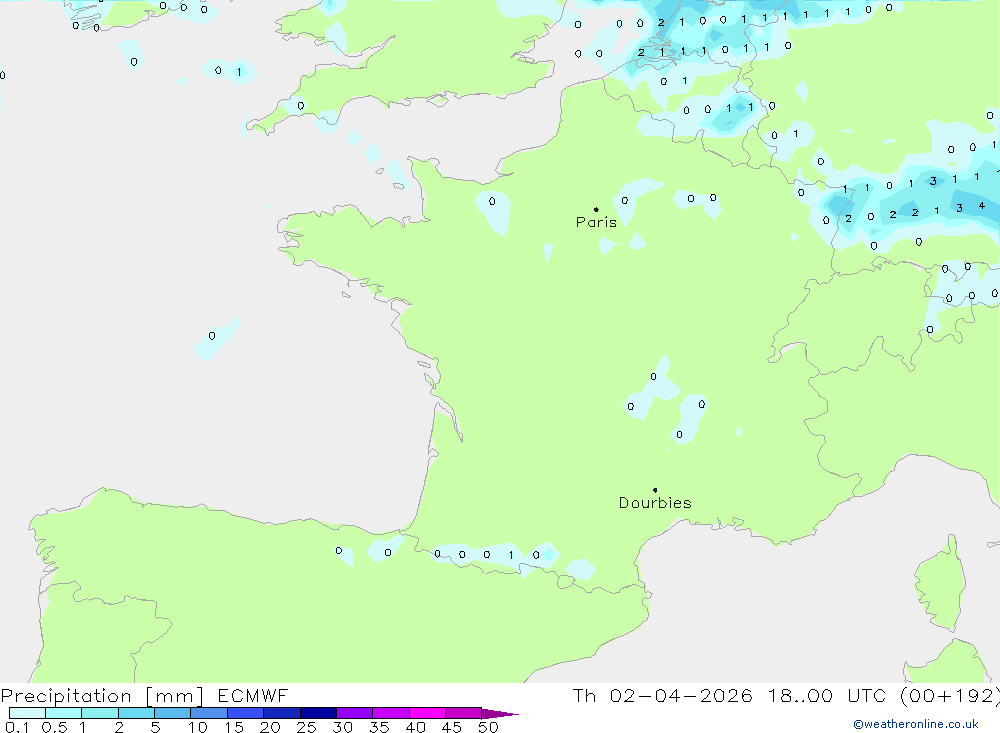Viewport: 1000px width, 733px height.
Task: Click the precipitation value 4 in Germany
Action: 982,205
